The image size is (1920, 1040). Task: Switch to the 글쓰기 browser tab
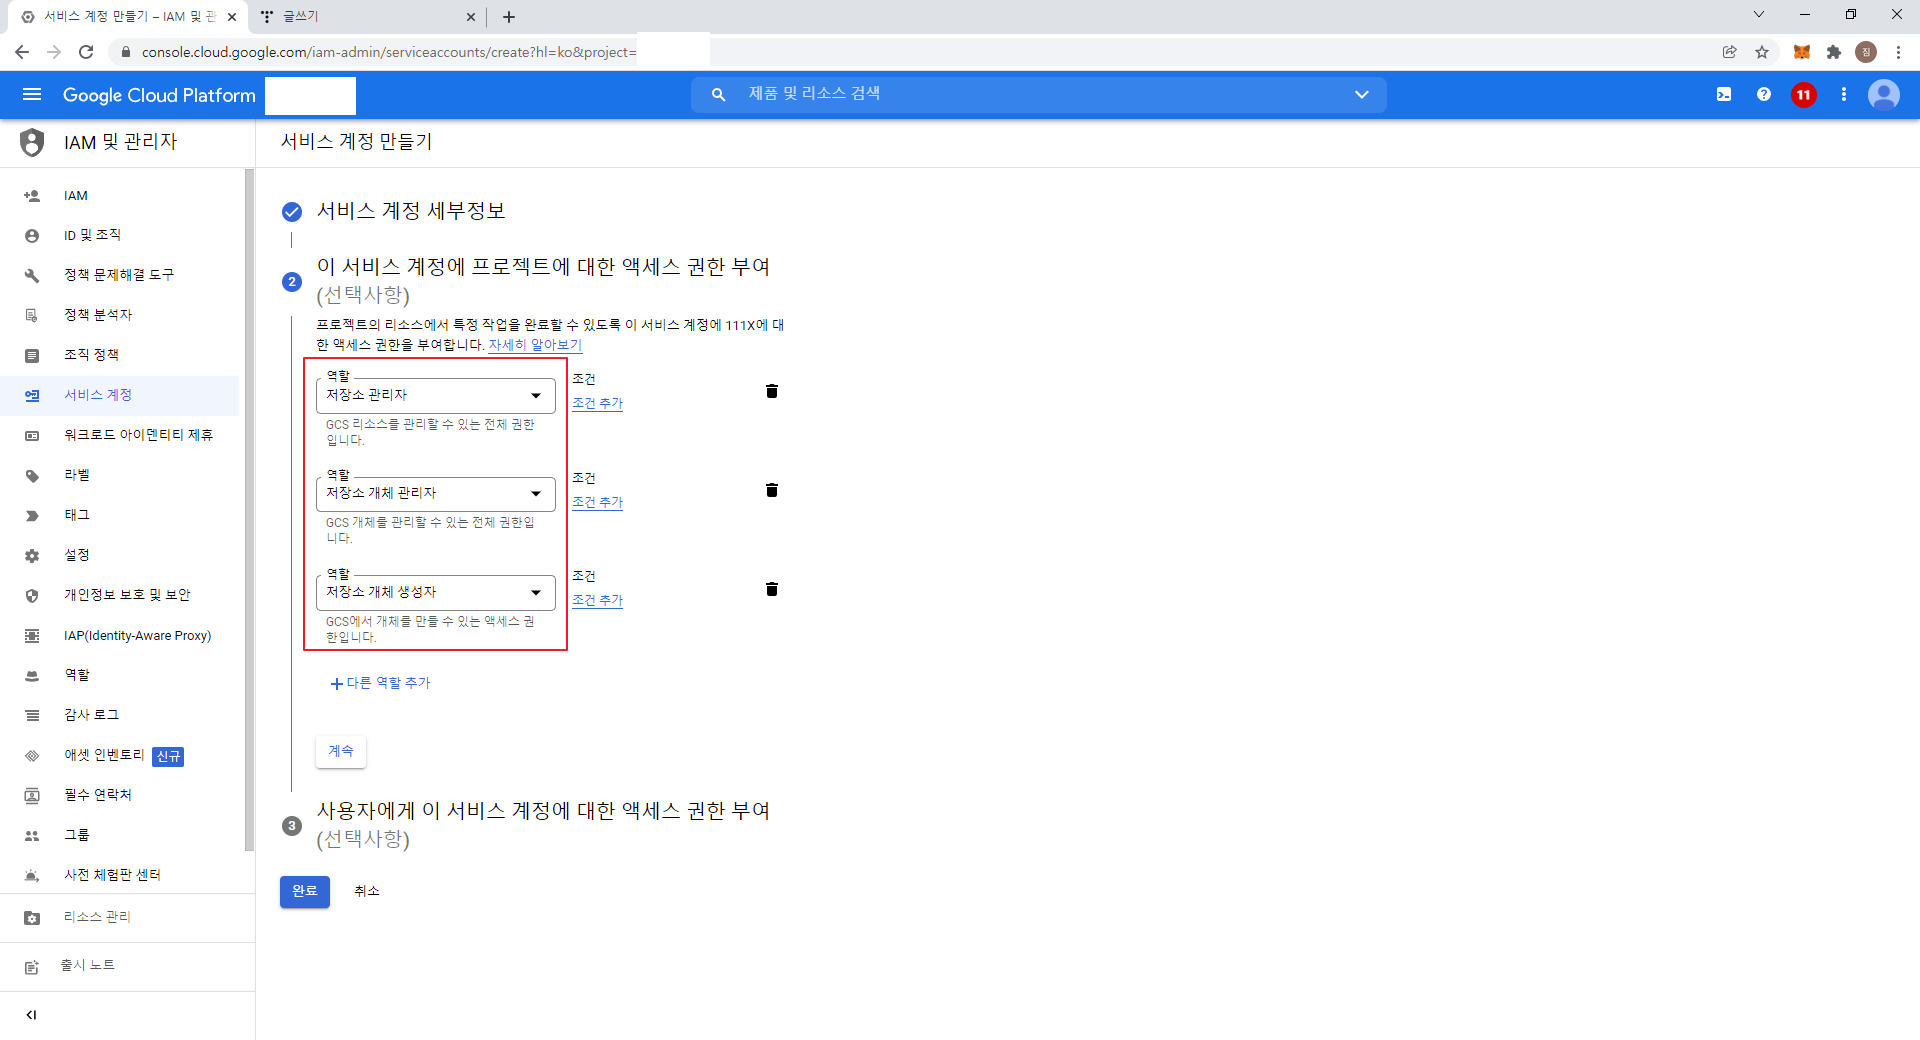point(368,17)
